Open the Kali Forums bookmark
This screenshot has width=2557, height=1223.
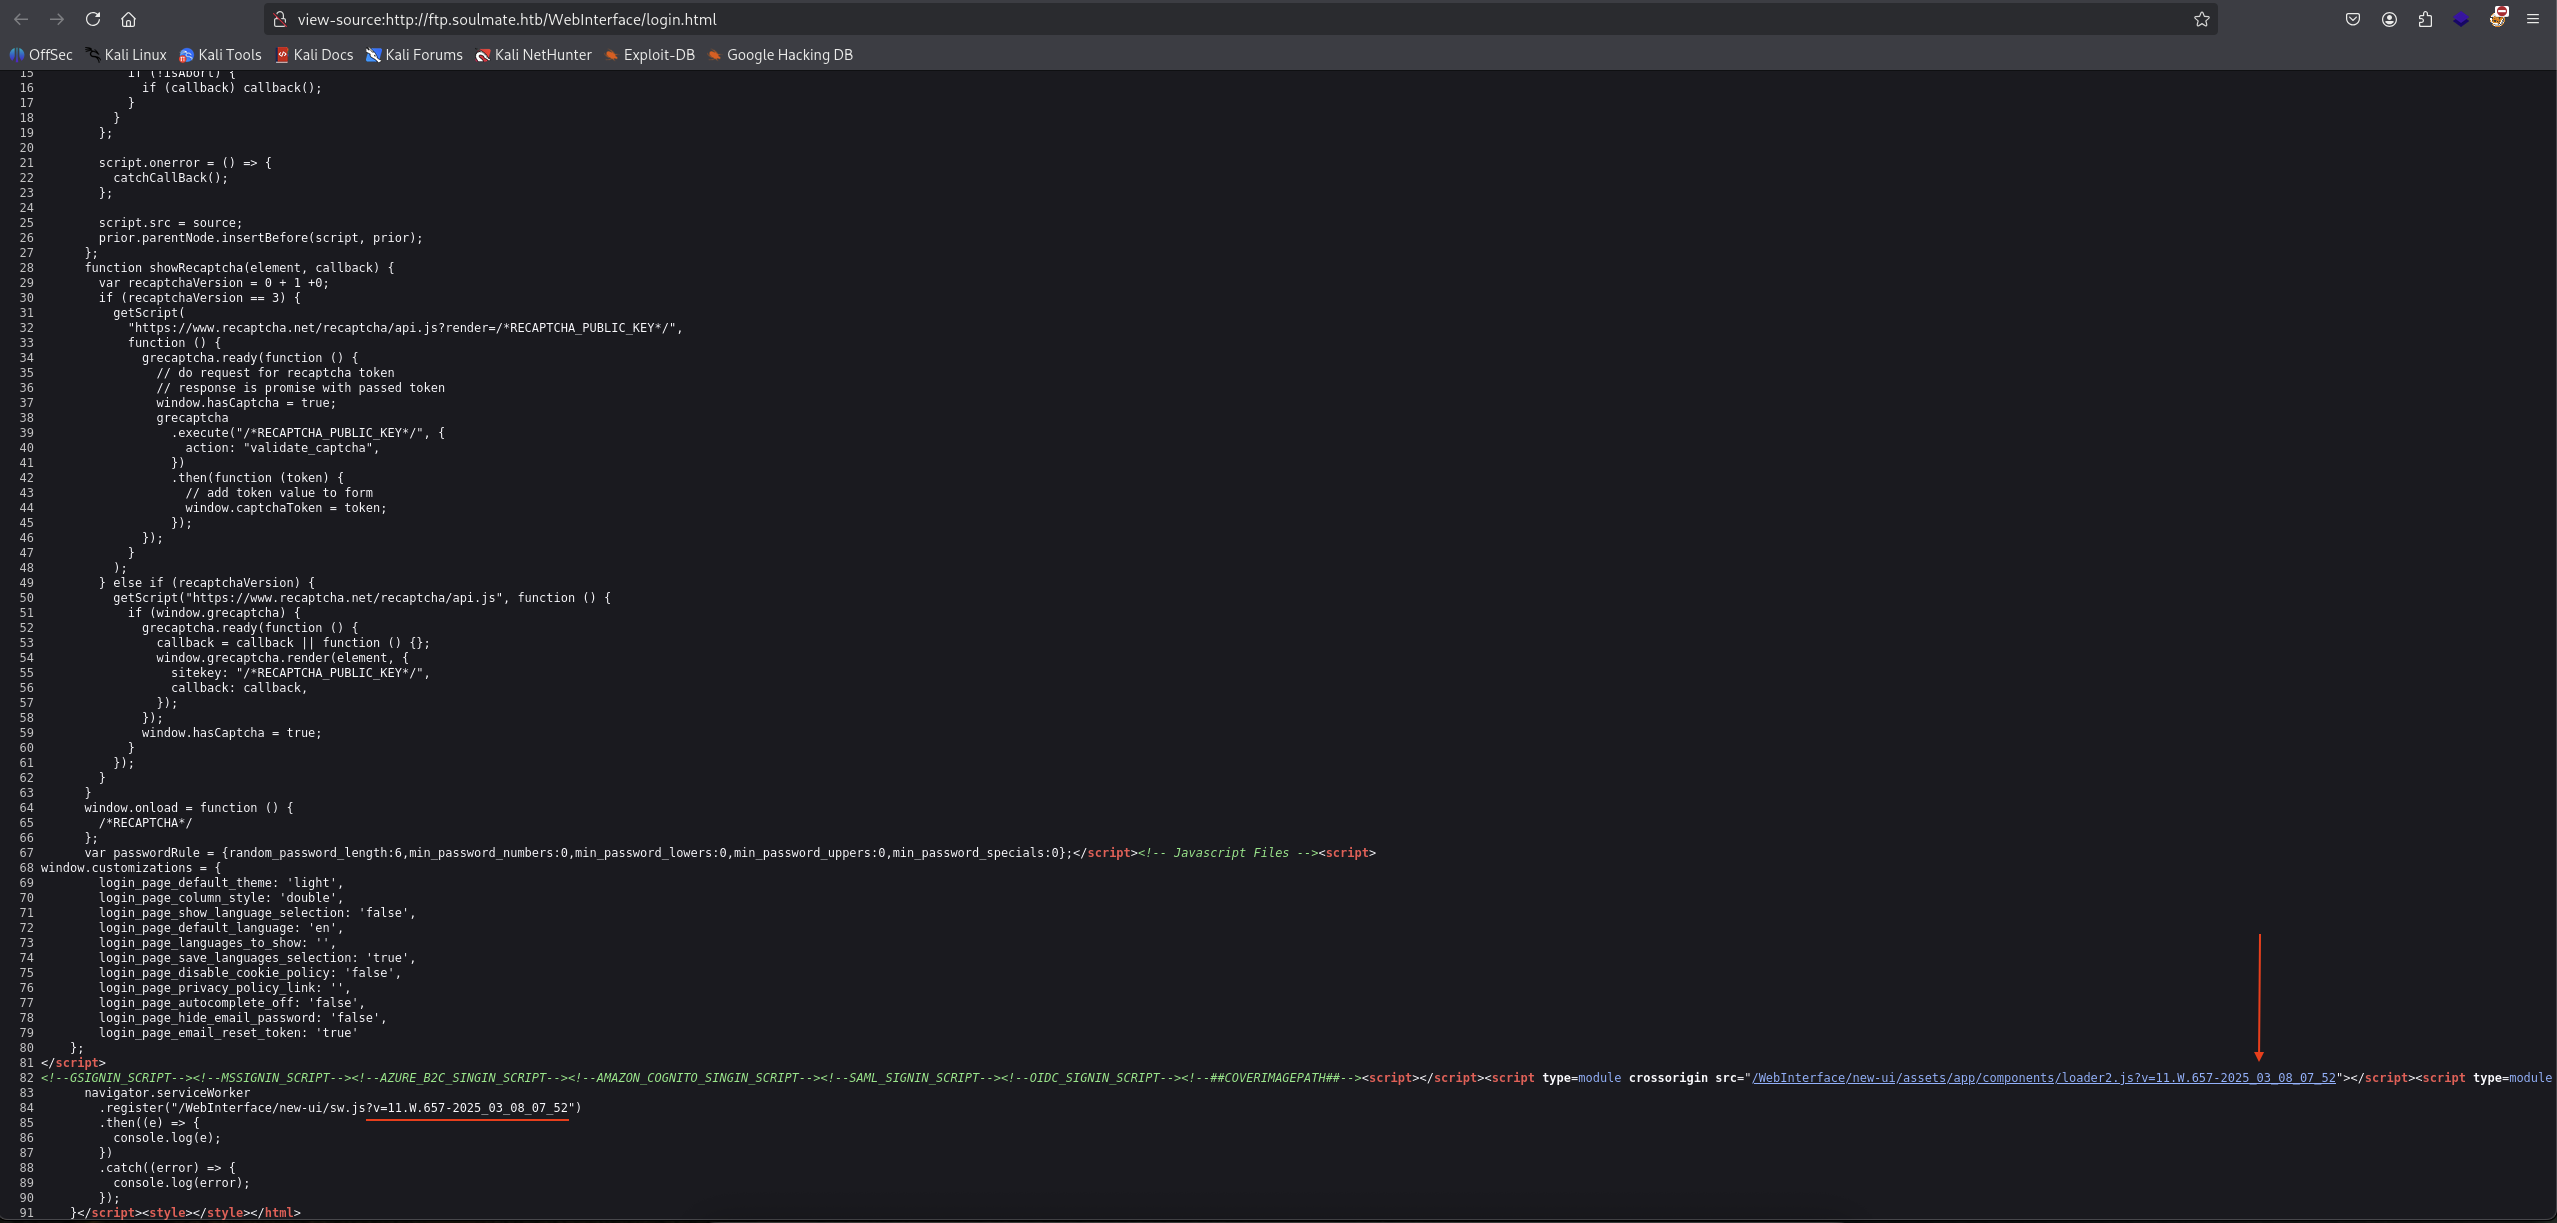pos(414,55)
